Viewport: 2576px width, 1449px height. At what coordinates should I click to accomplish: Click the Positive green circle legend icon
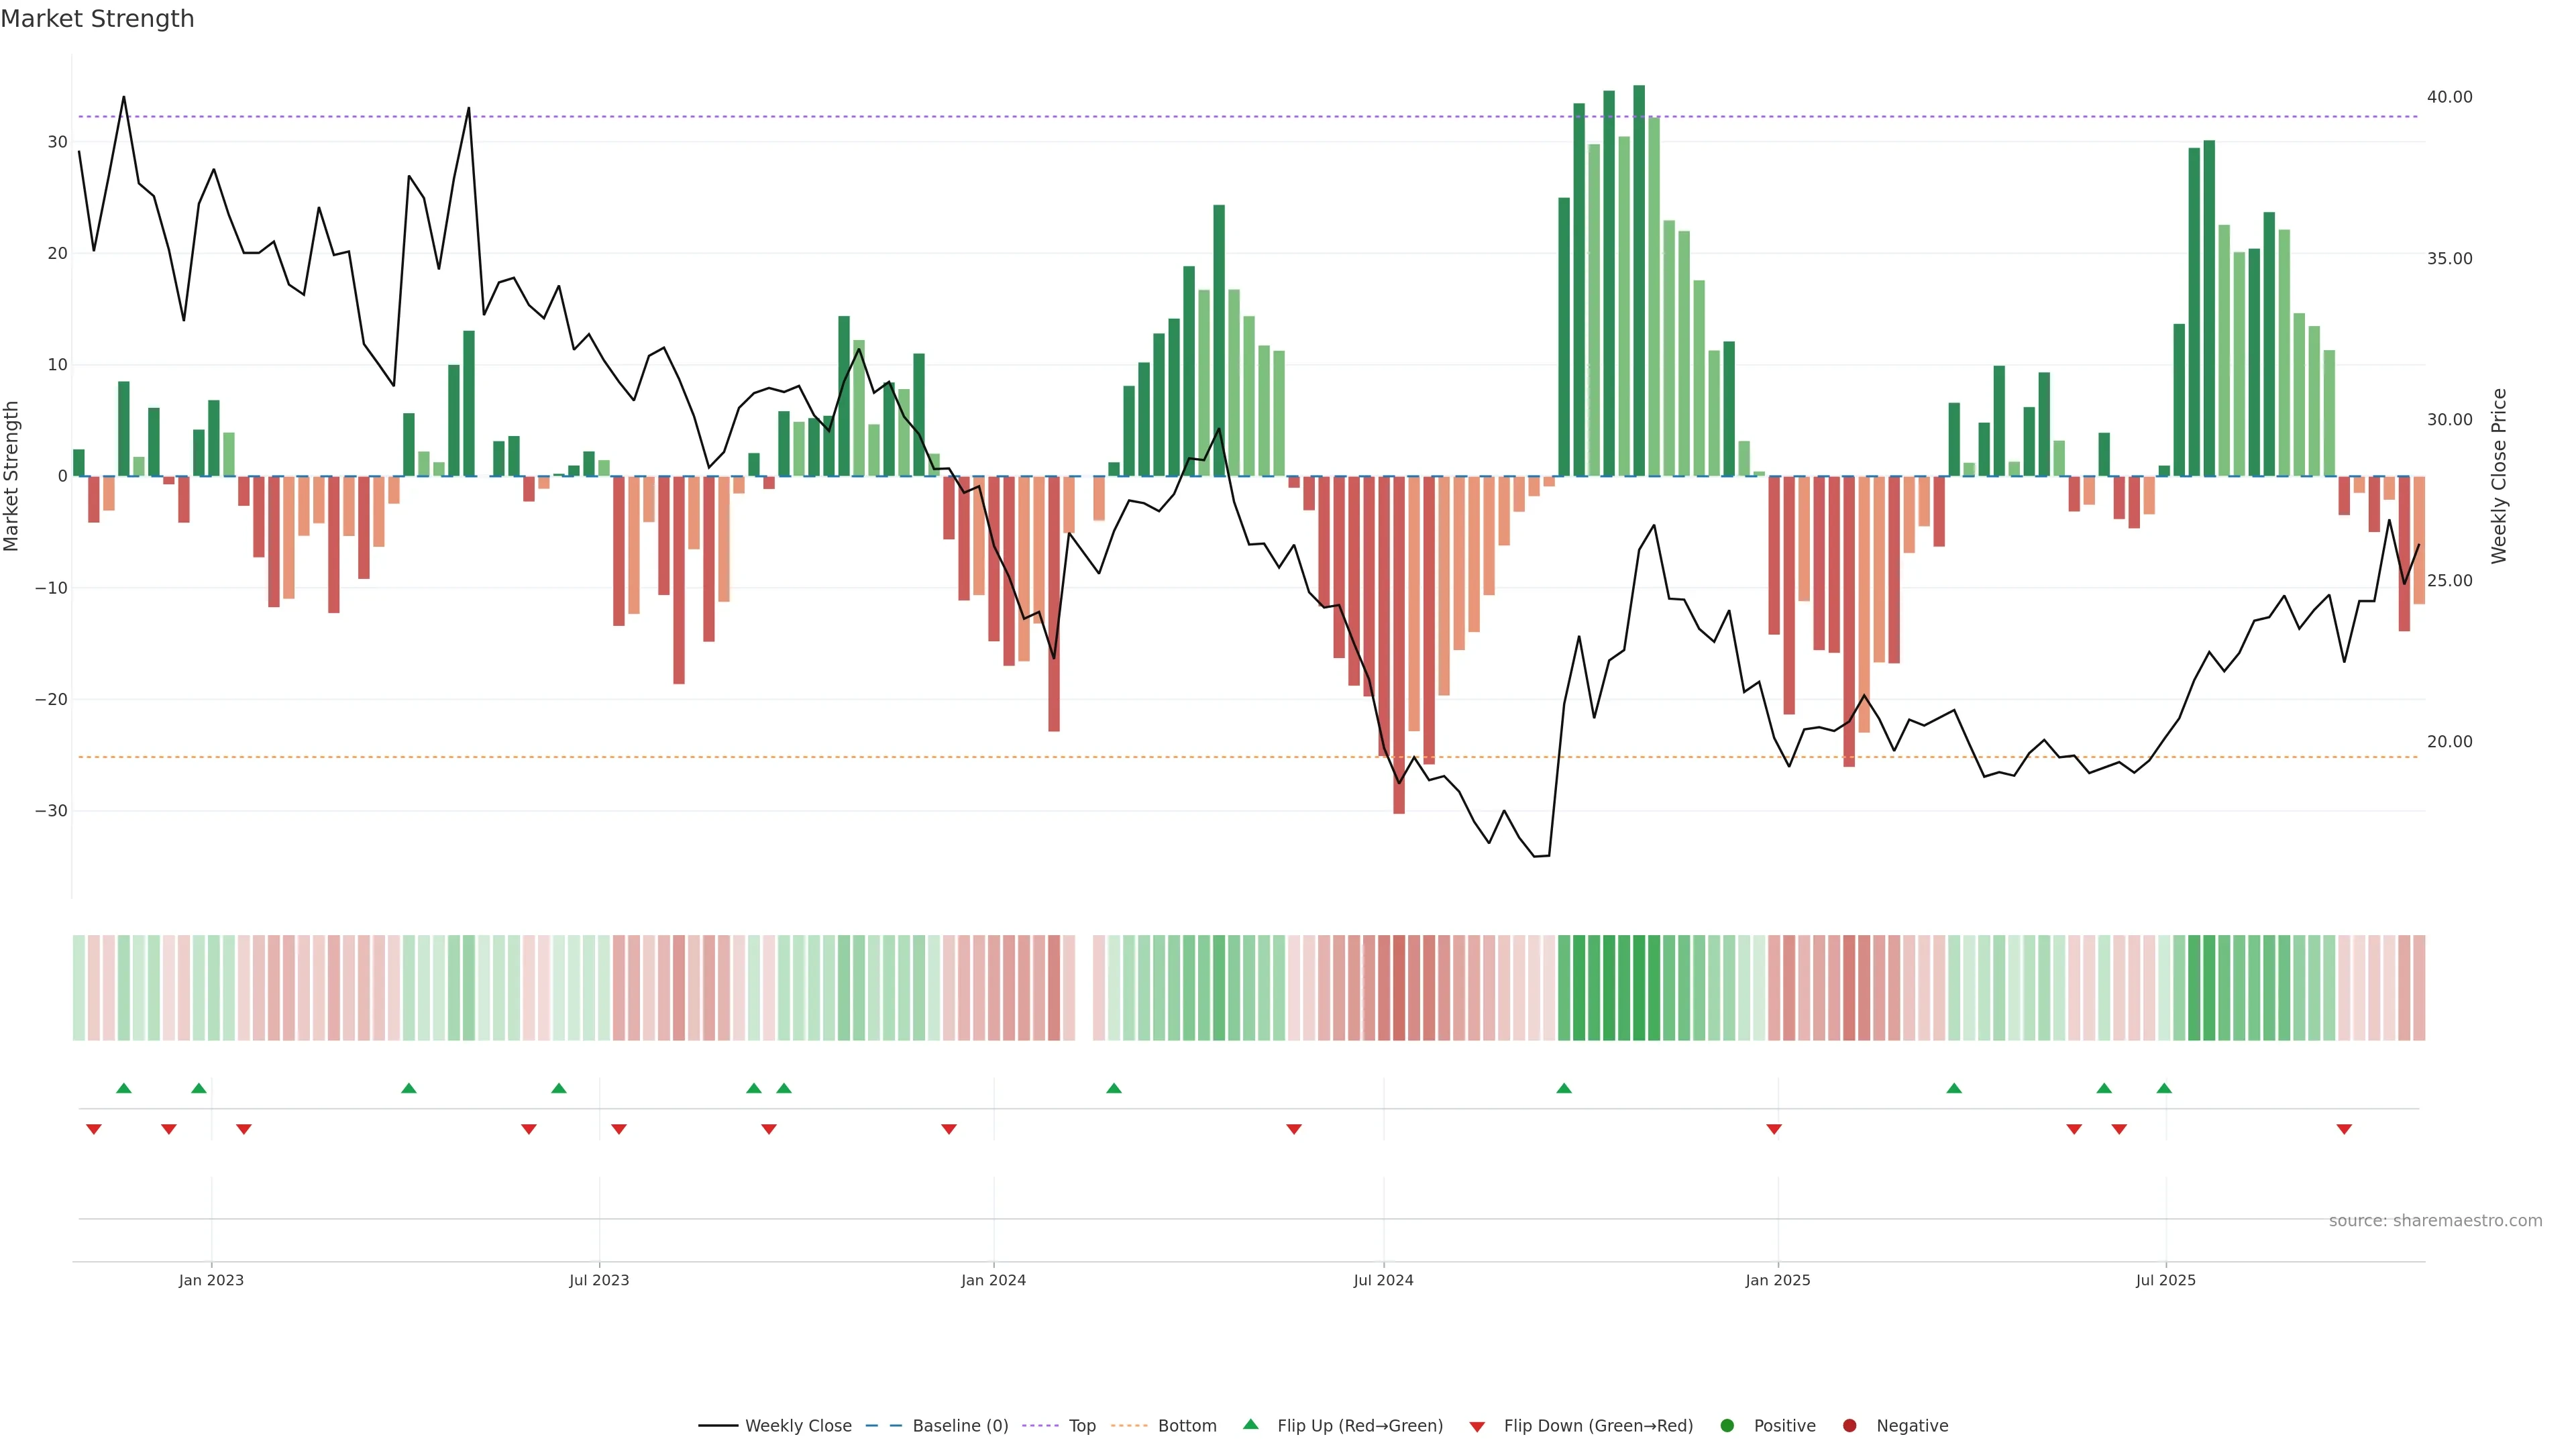tap(1727, 1426)
